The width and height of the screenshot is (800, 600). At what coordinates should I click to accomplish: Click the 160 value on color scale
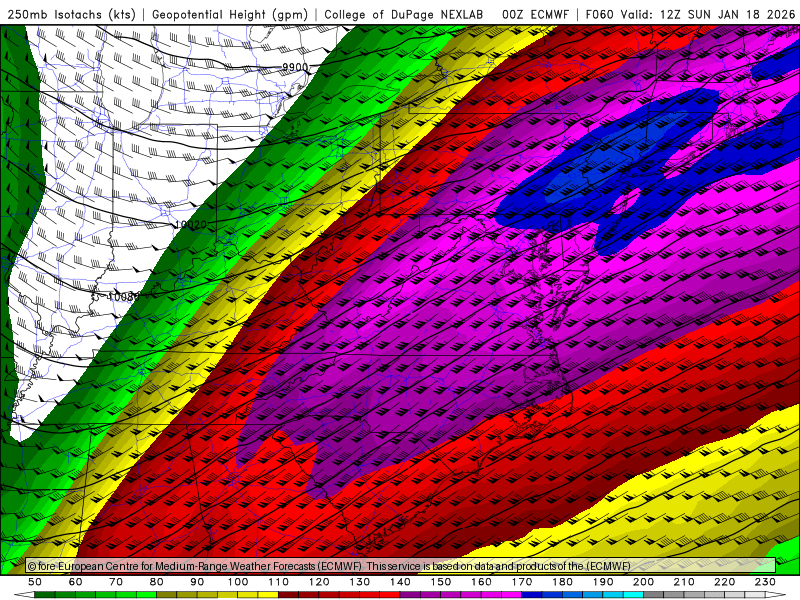point(482,582)
